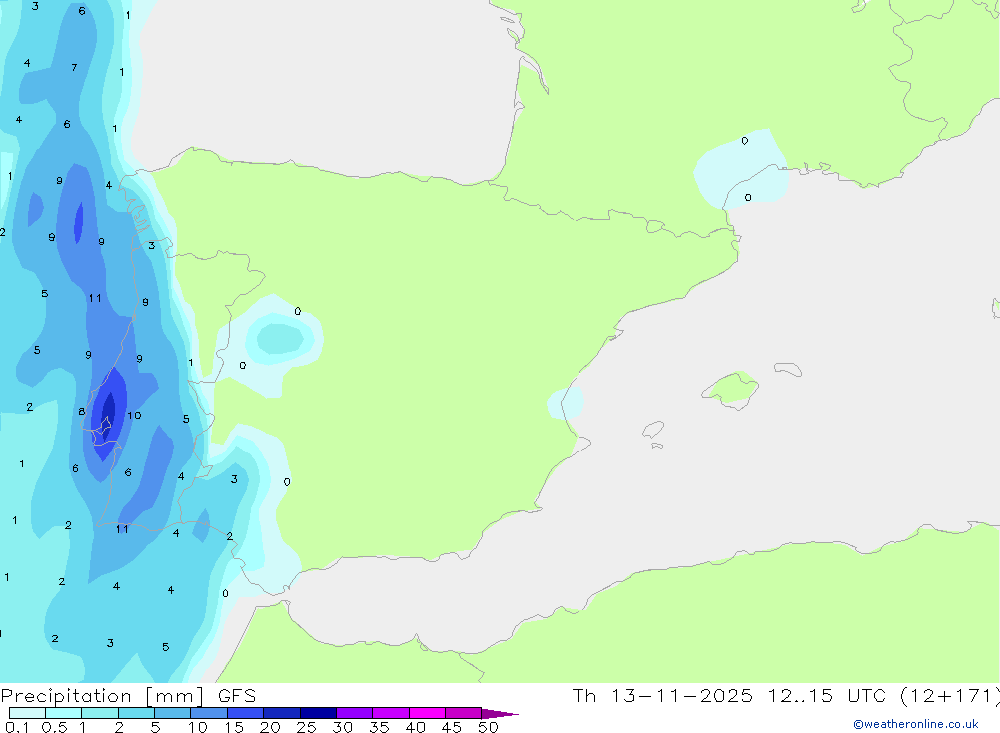This screenshot has height=733, width=1000.
Task: Click the 2–5 mm legend color swatch
Action: tap(136, 713)
